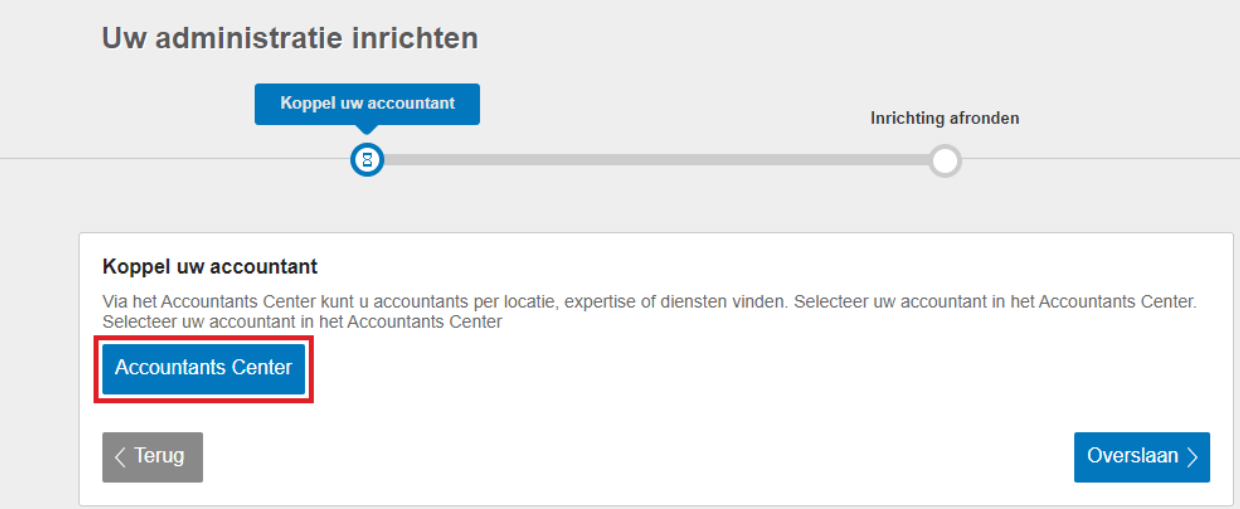The image size is (1240, 509).
Task: Click the pointer arrow under the blue step bubble
Action: click(x=367, y=130)
